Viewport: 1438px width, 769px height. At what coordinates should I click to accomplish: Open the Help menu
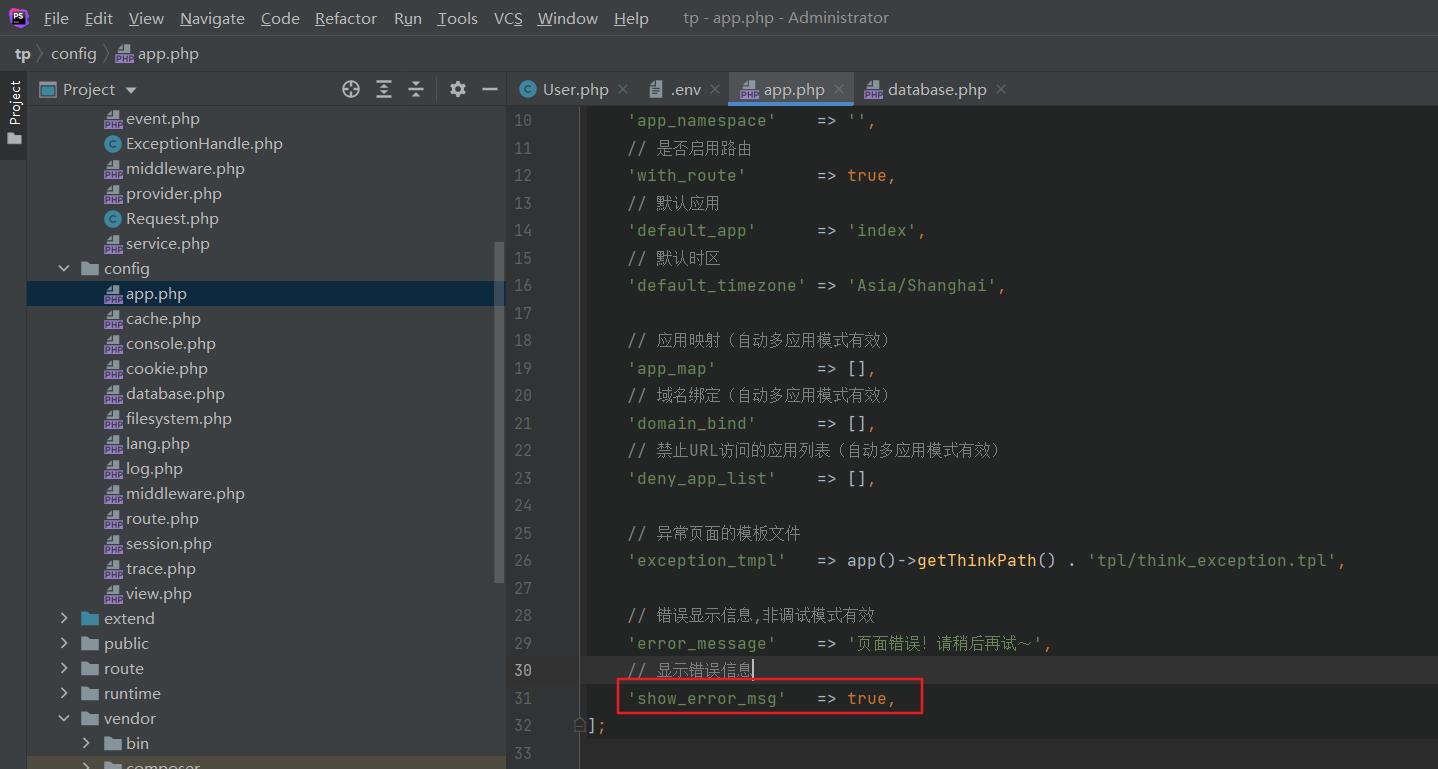(x=631, y=18)
